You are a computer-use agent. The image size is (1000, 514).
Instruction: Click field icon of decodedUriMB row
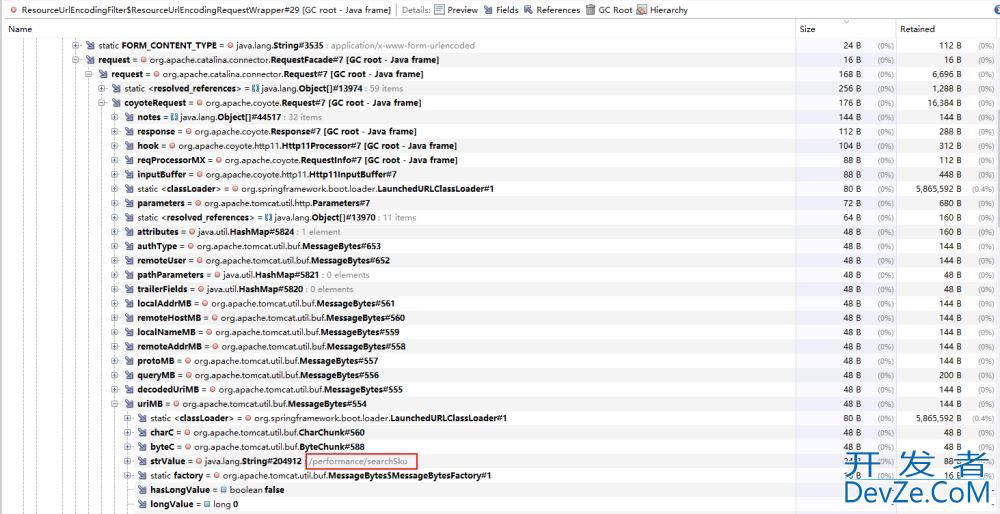pos(129,390)
